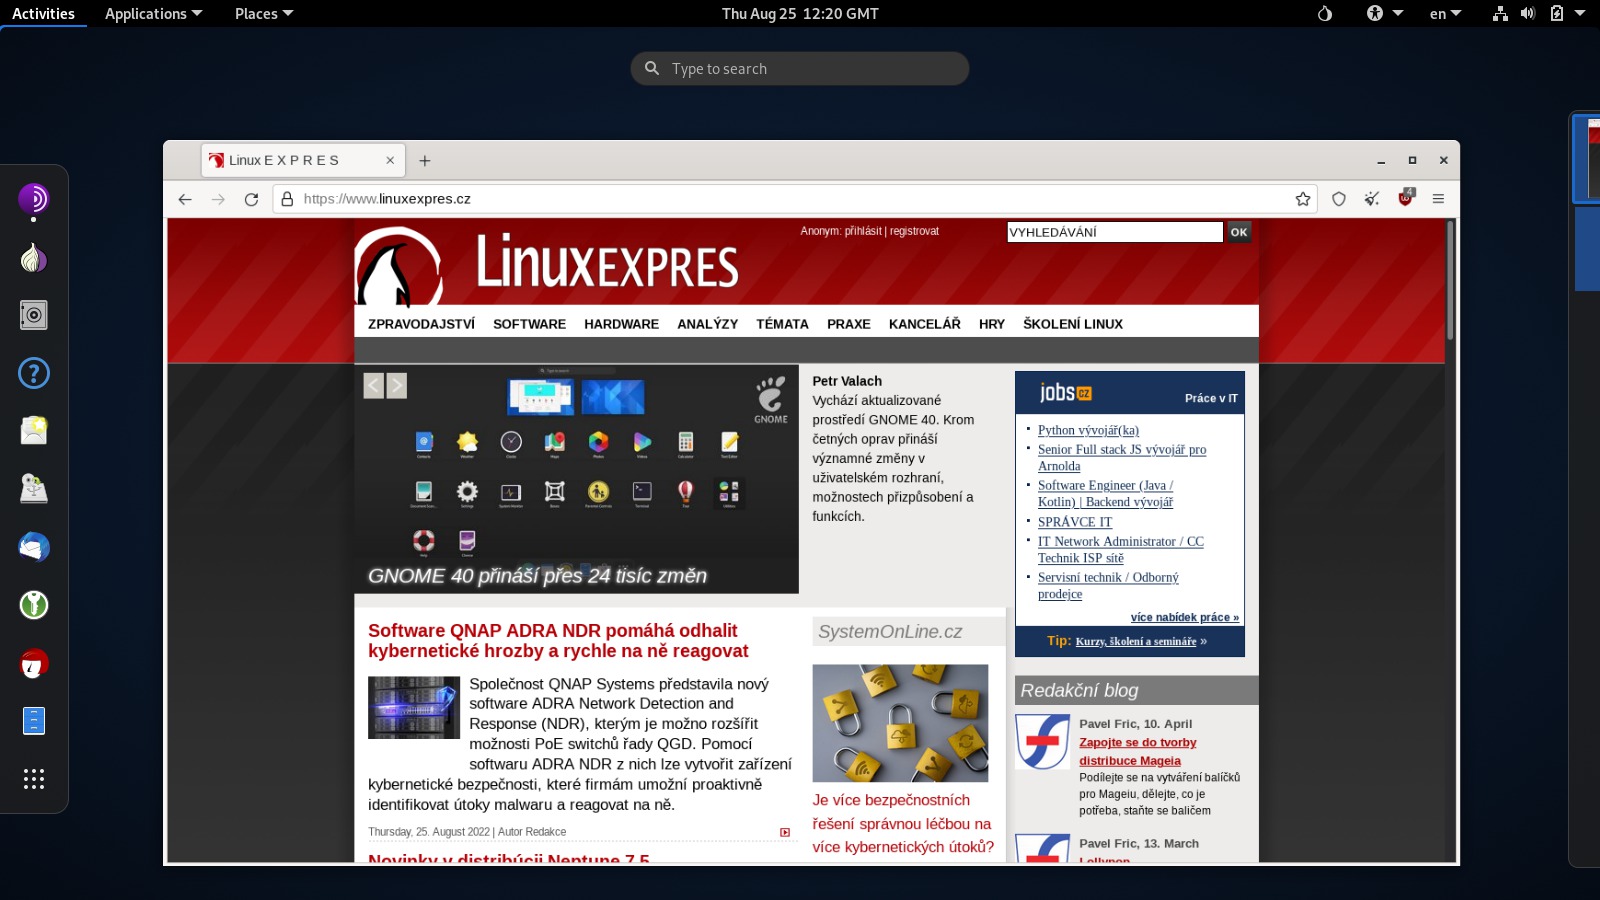Open the Tor status icon in top bar
The width and height of the screenshot is (1600, 900).
pos(1325,13)
